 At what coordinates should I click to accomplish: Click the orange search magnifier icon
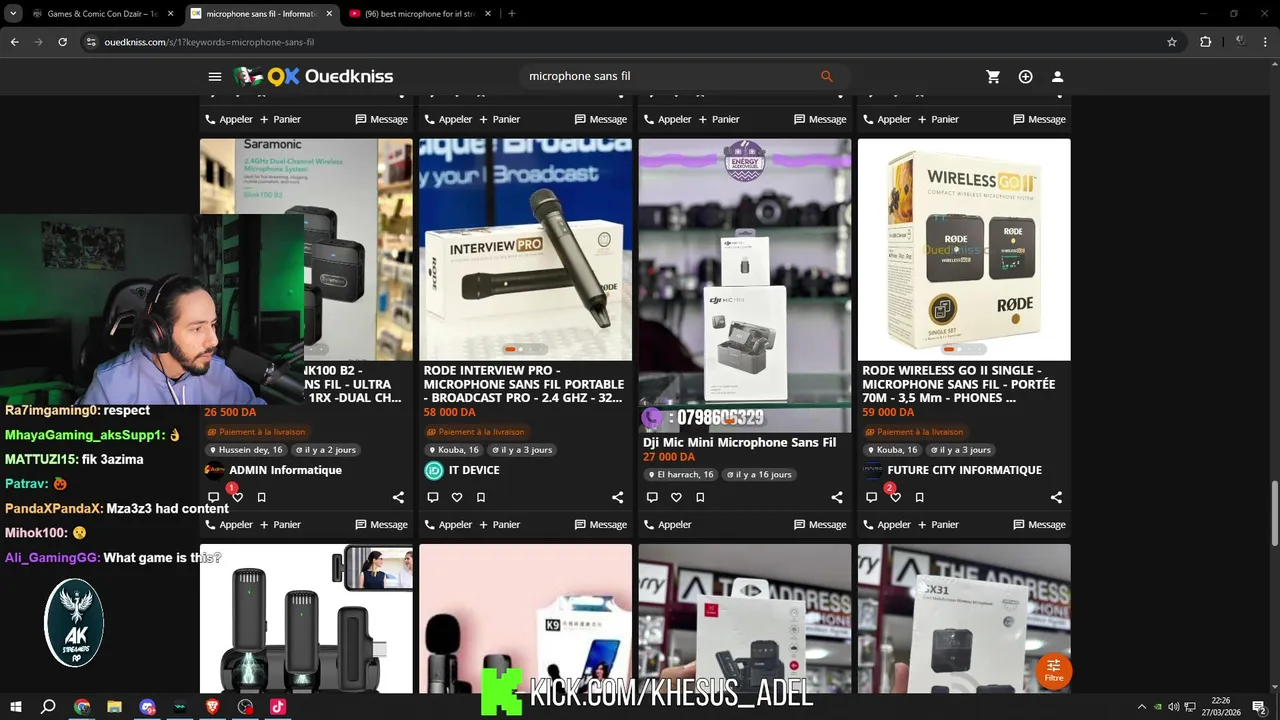tap(827, 76)
